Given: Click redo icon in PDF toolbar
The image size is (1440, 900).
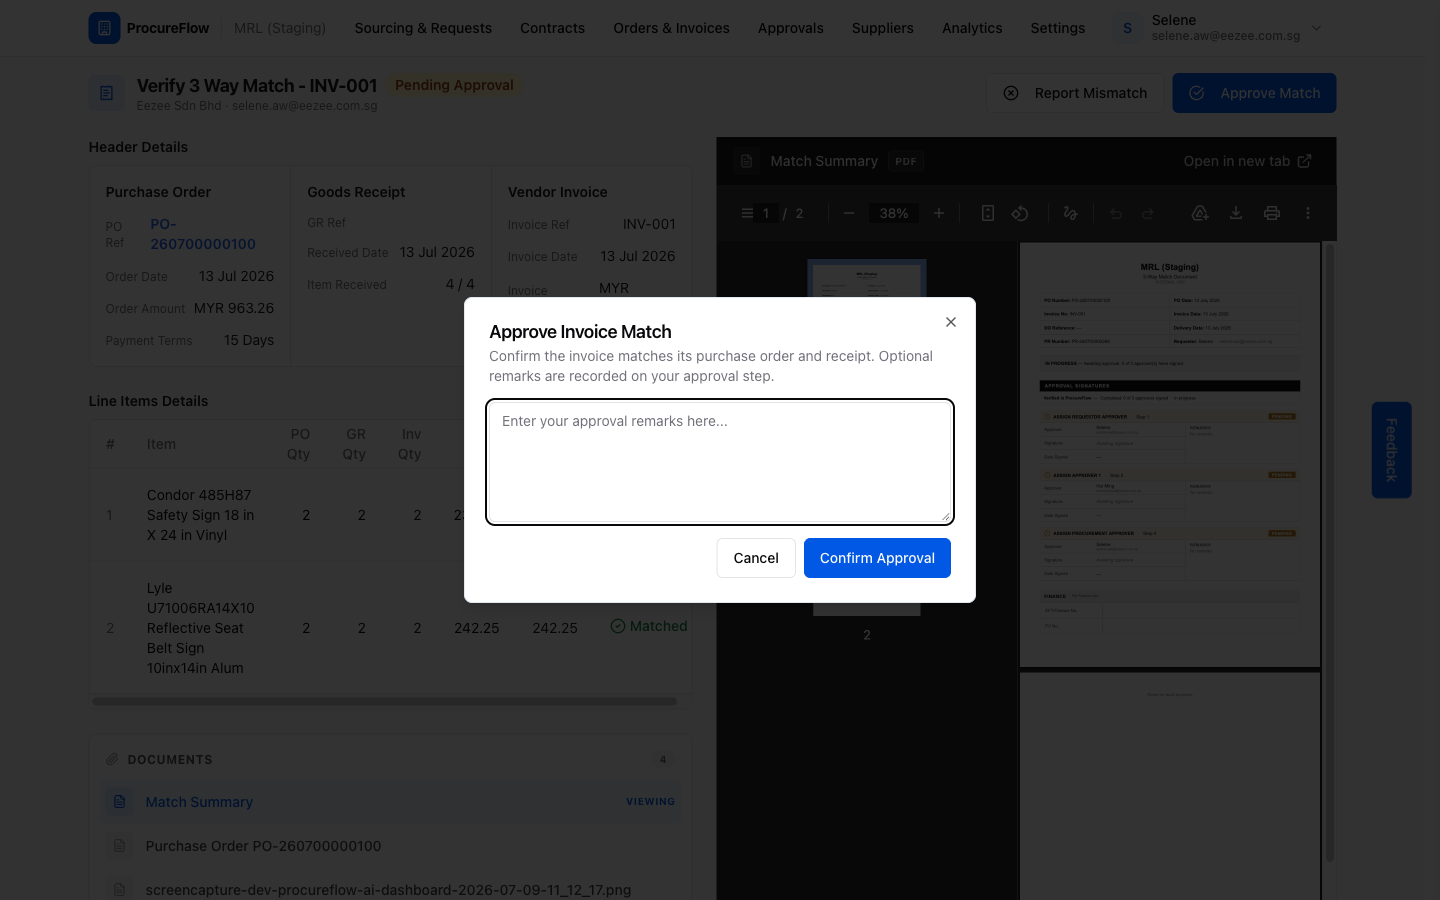Looking at the screenshot, I should tap(1148, 213).
